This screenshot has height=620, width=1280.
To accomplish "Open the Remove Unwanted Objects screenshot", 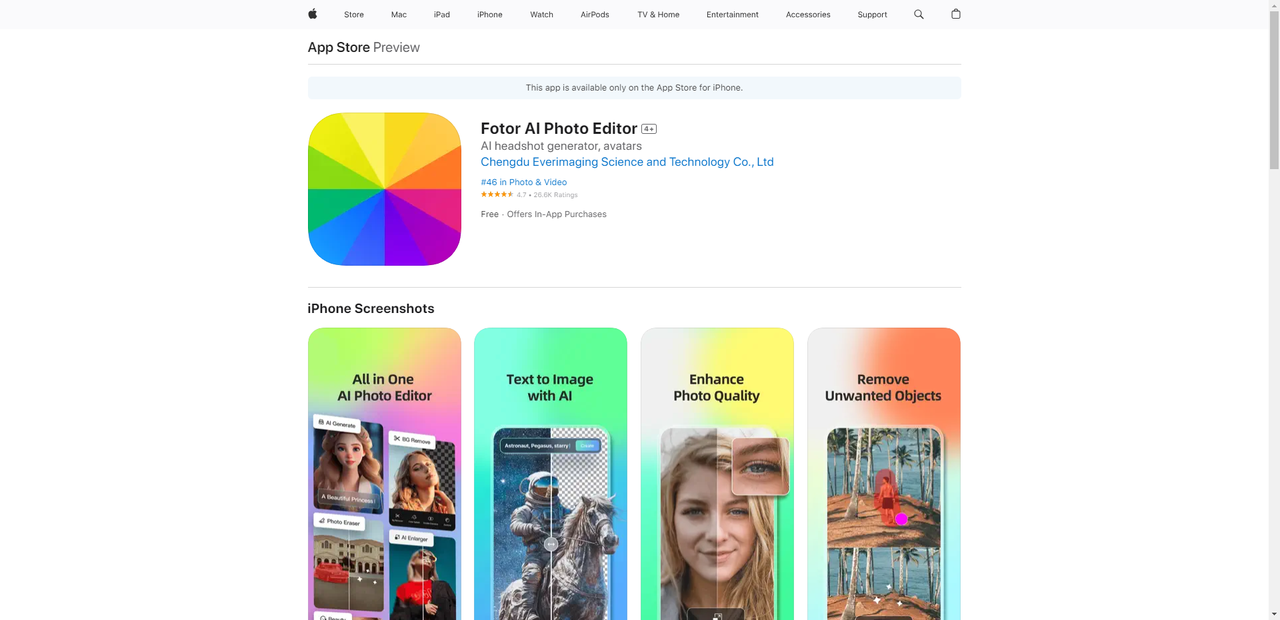I will coord(884,474).
